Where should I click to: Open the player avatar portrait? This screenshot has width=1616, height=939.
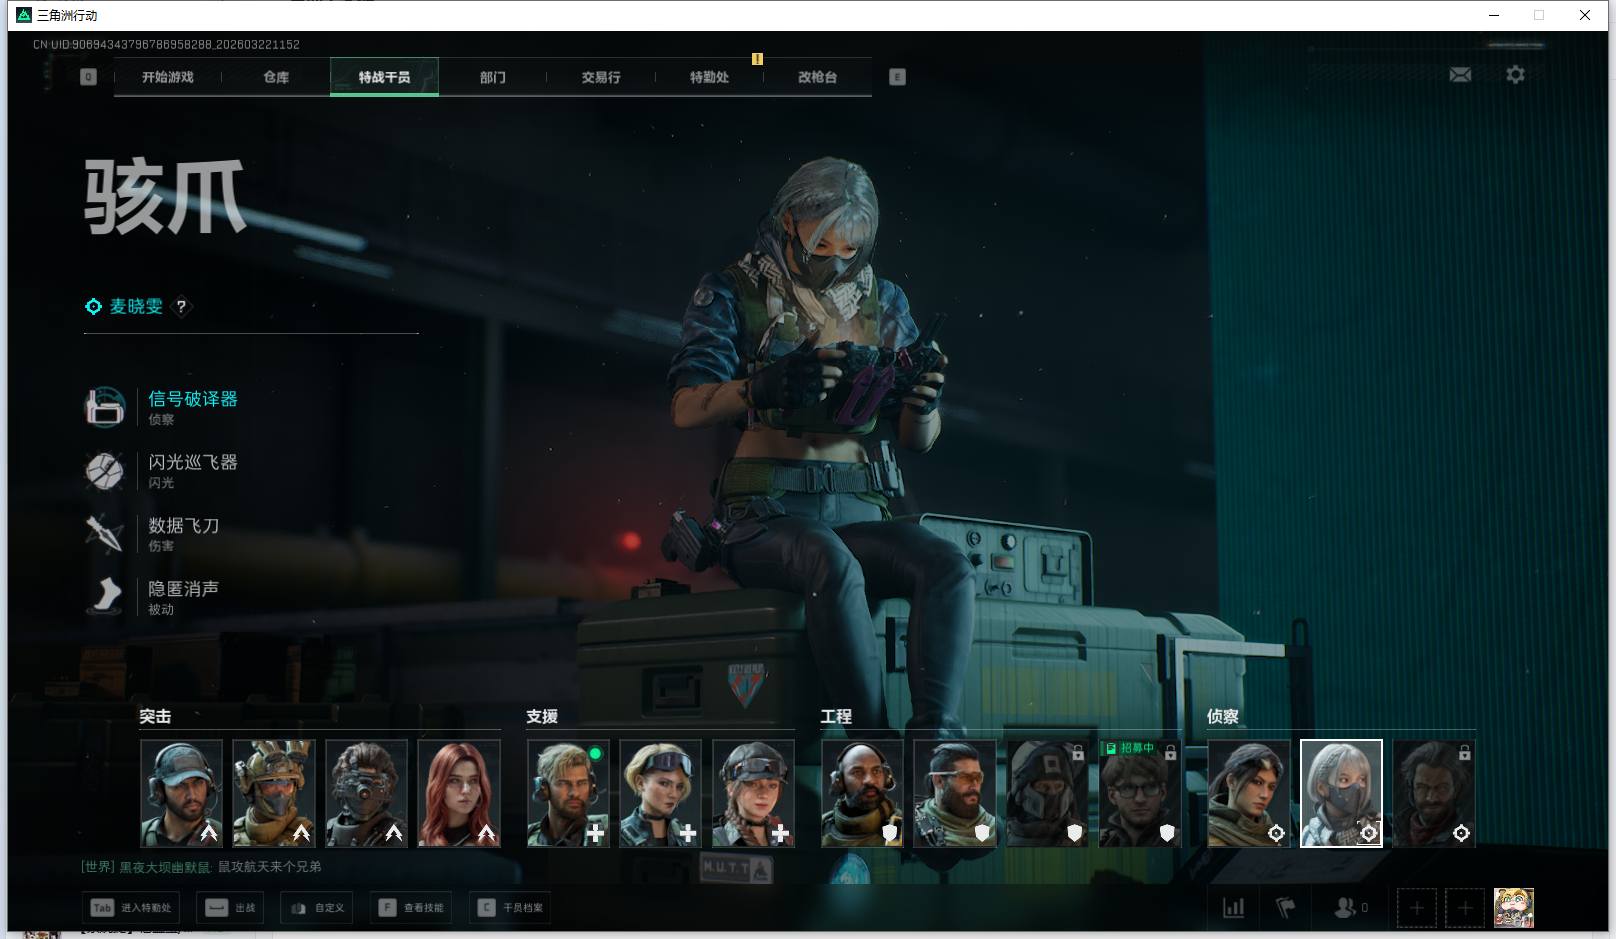click(x=1514, y=908)
